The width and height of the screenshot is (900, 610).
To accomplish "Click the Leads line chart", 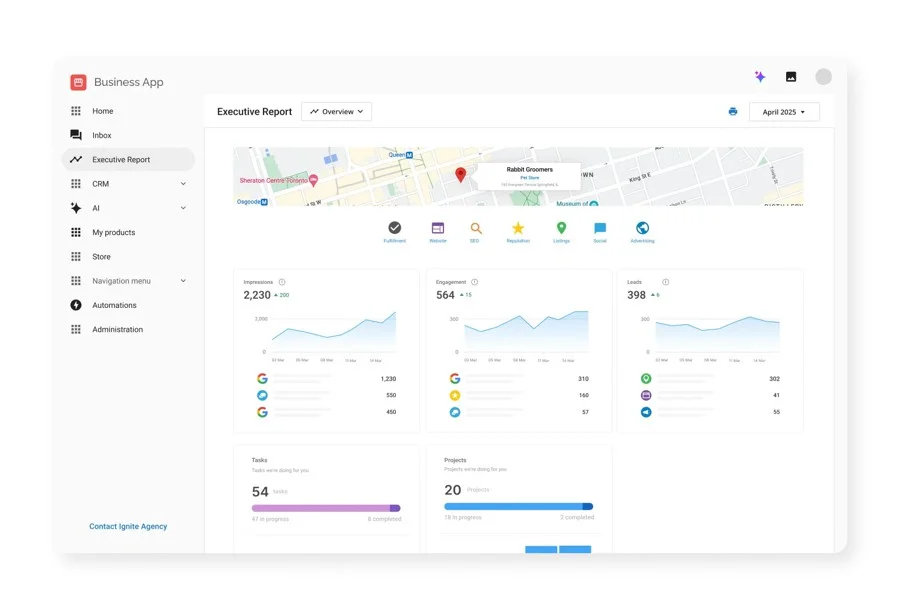I will tap(717, 333).
